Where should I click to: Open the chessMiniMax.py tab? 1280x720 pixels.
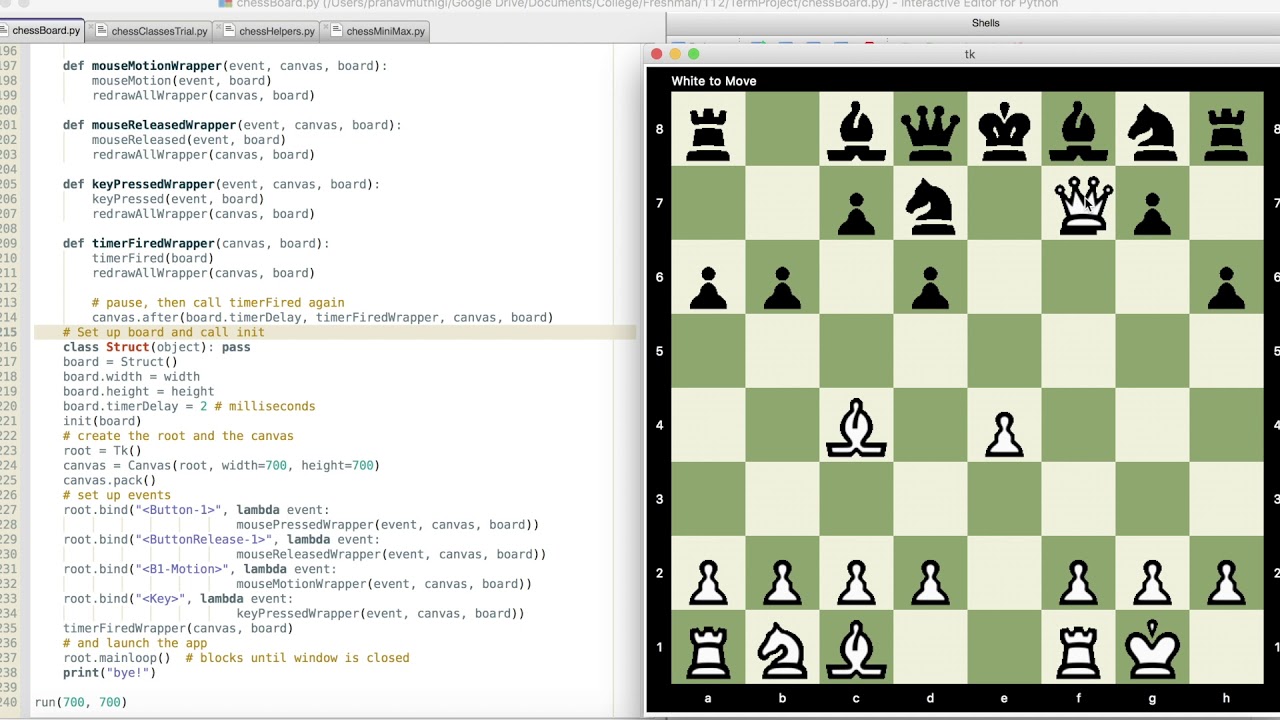click(378, 31)
